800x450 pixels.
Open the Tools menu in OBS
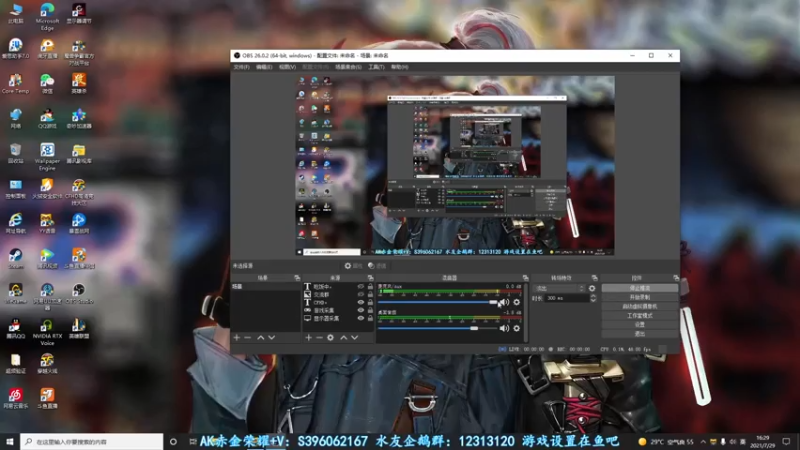[376, 67]
